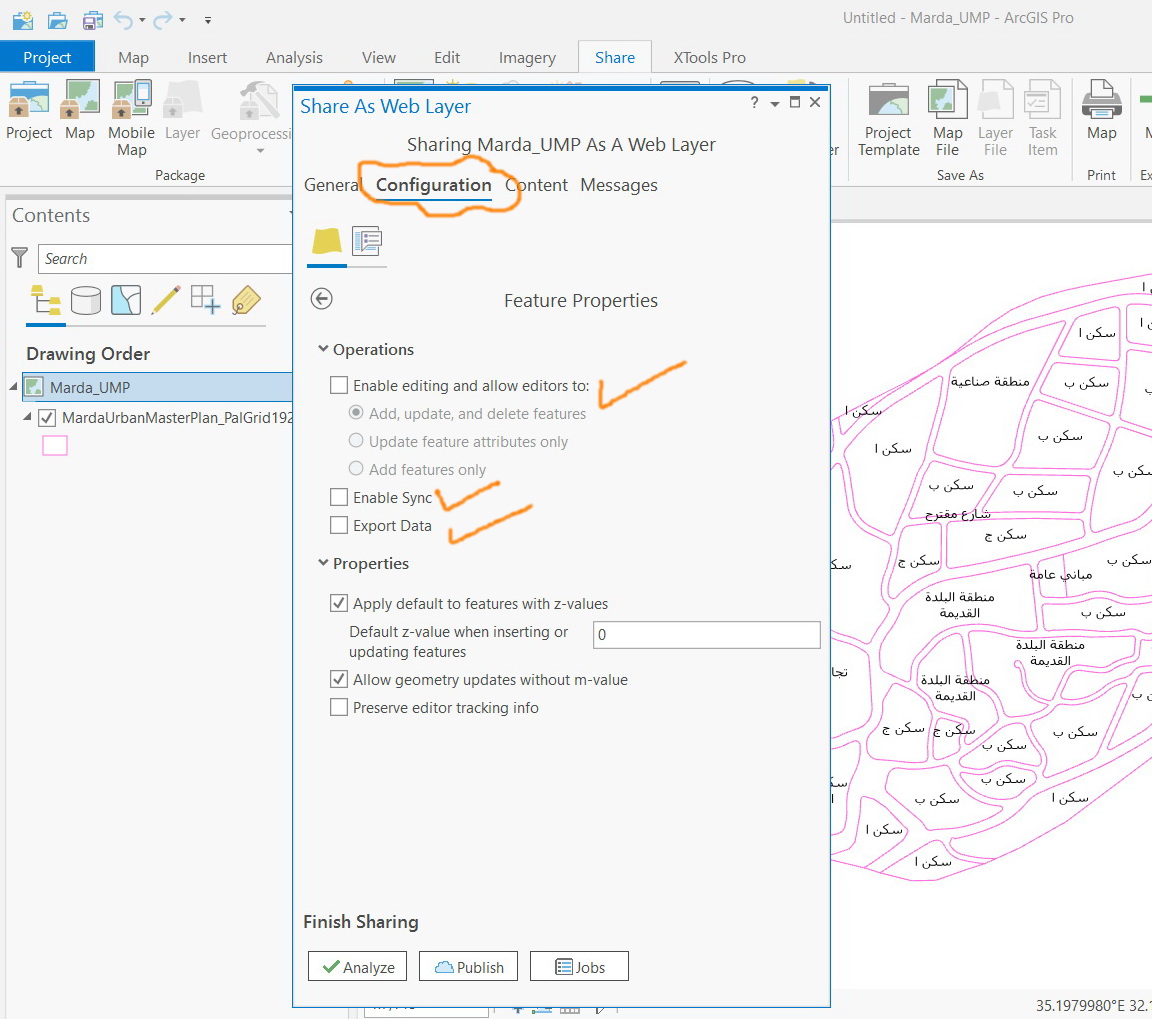Click the Jobs button
Screen dimensions: 1152x1019
tap(579, 967)
